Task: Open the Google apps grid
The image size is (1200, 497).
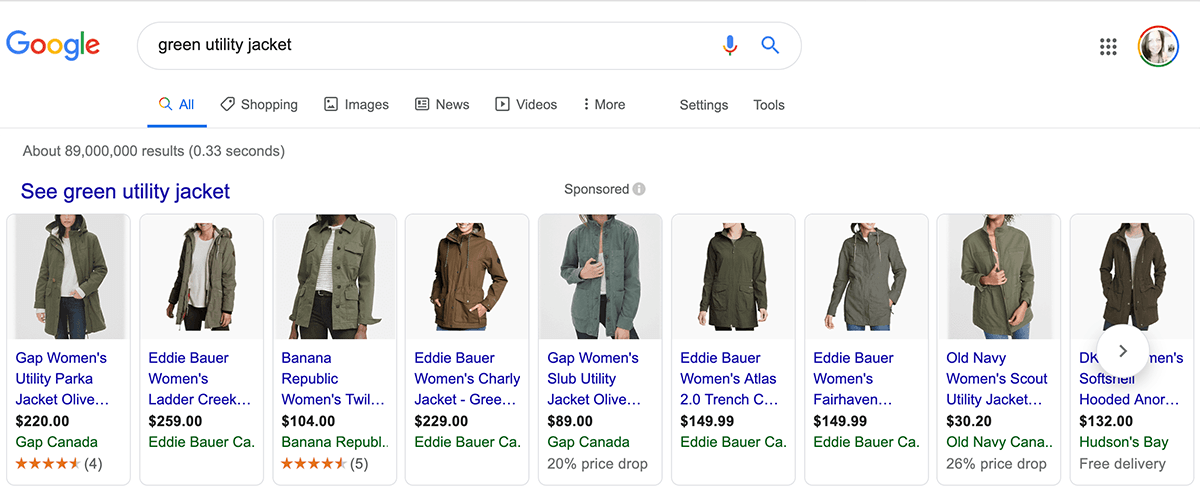Action: 1108,46
